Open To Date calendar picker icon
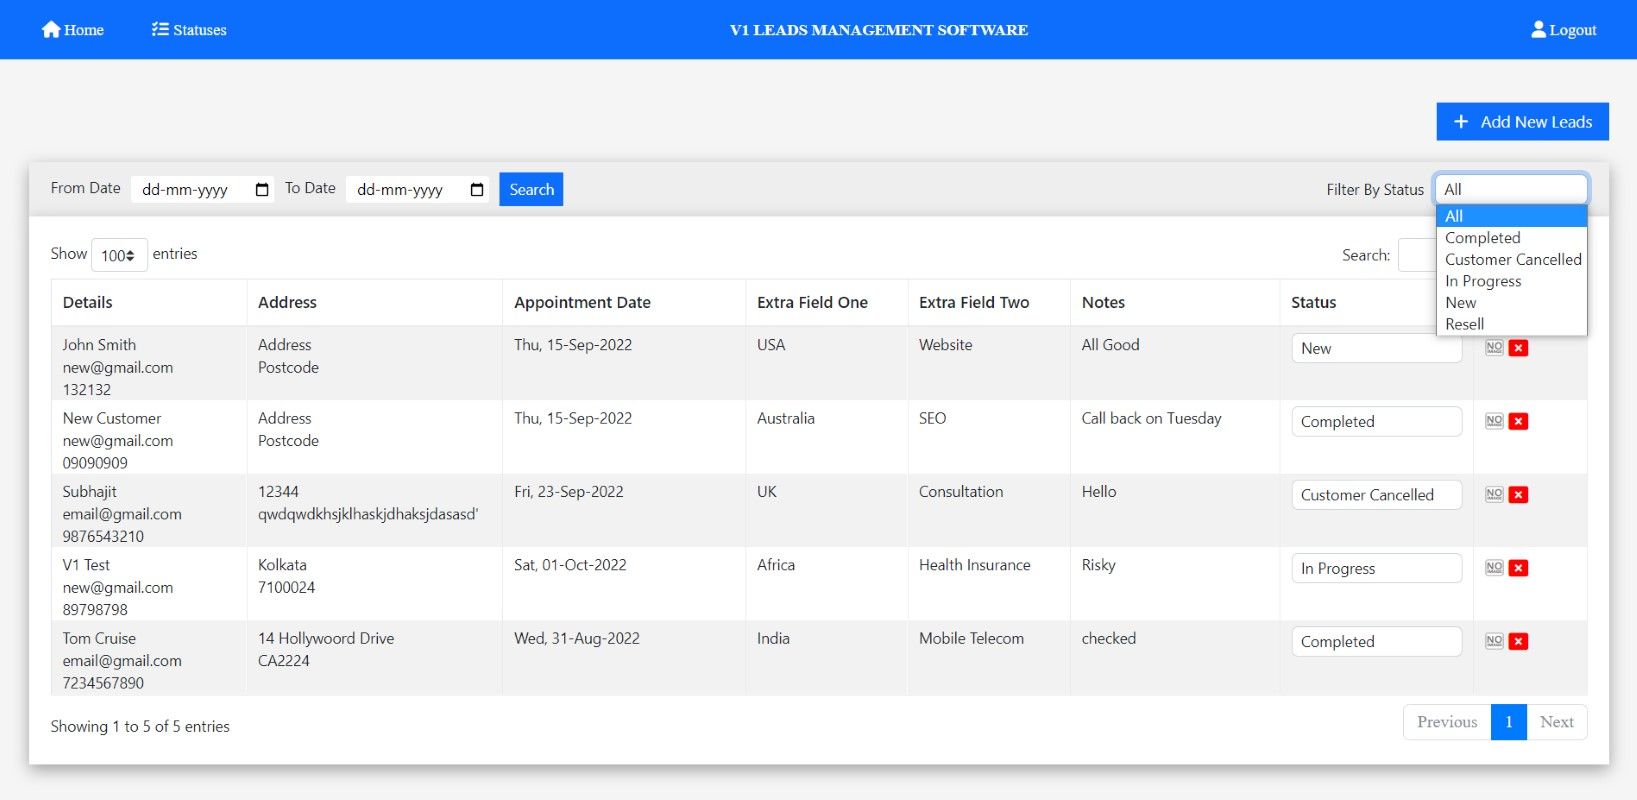The height and width of the screenshot is (800, 1637). [477, 190]
